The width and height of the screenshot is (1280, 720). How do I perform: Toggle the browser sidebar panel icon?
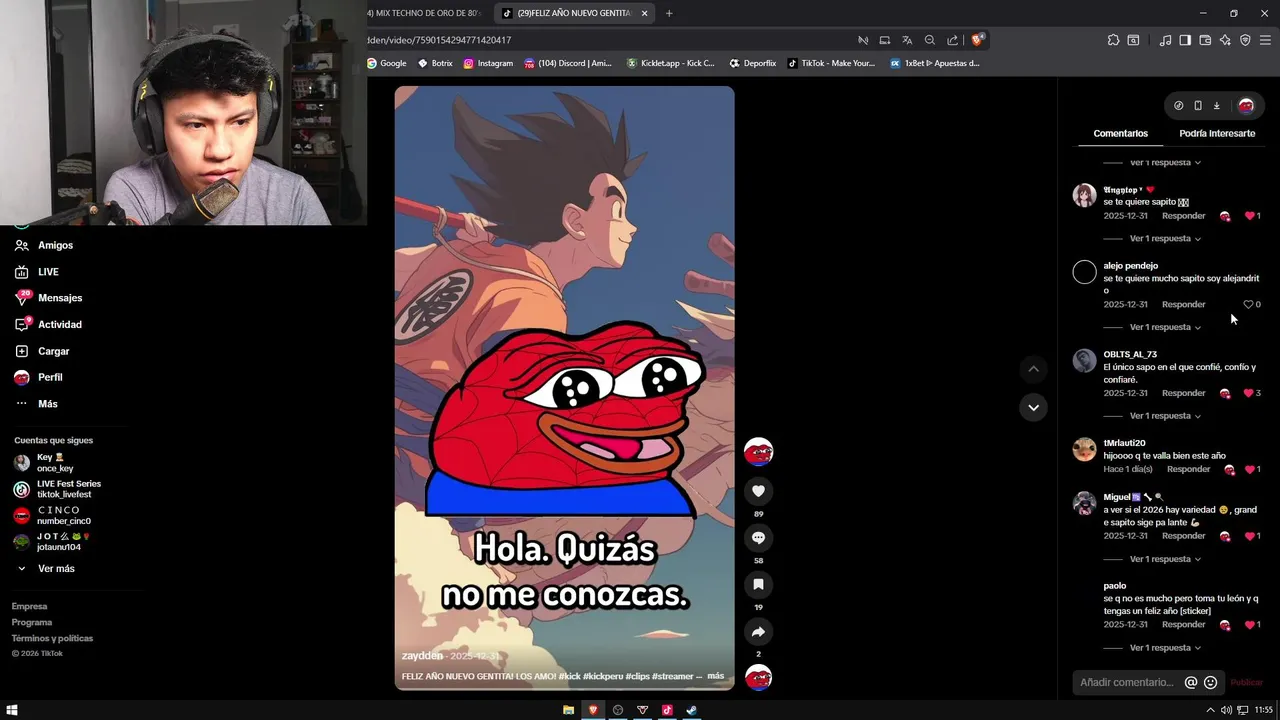point(1185,40)
